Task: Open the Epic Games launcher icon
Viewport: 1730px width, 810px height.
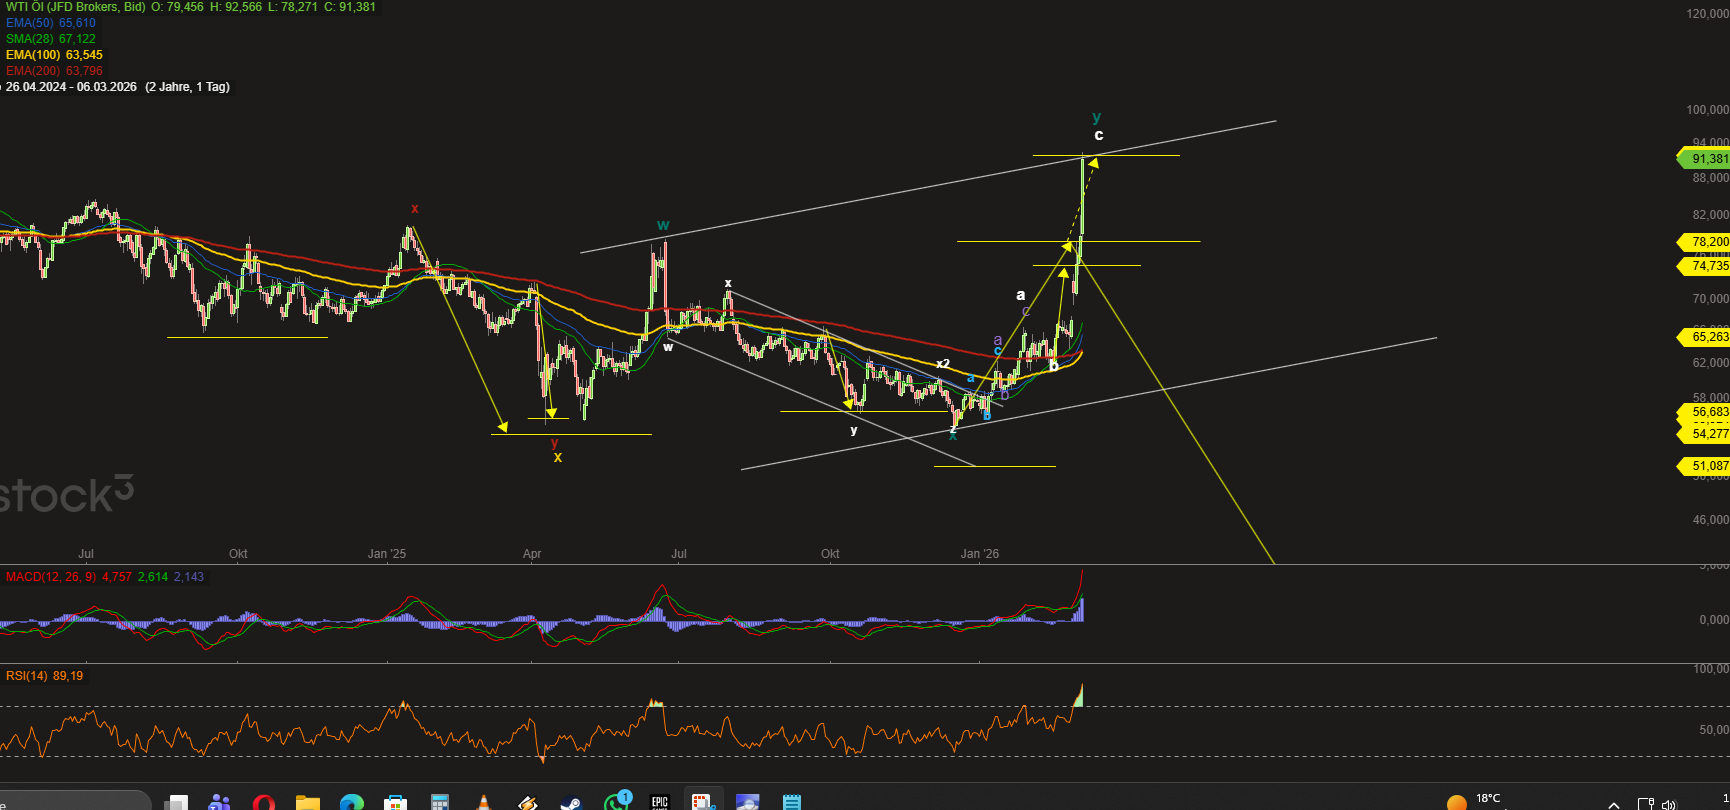Action: [659, 802]
